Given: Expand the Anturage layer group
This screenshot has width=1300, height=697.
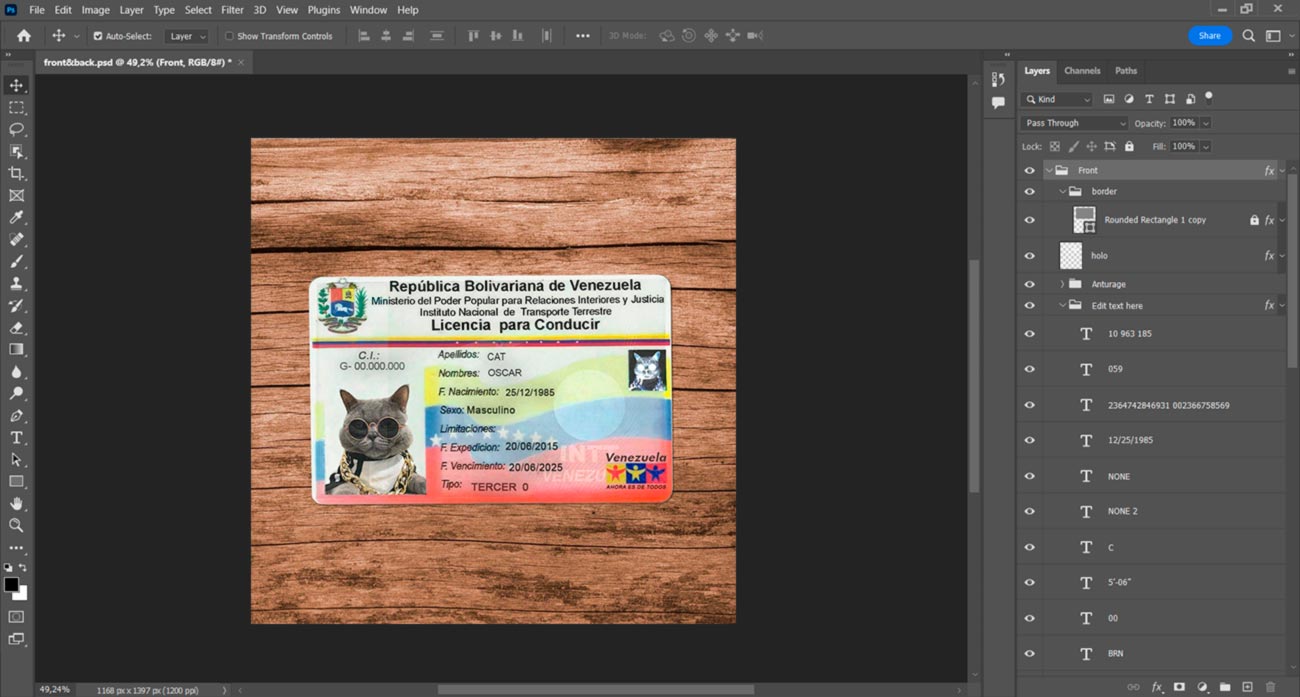Looking at the screenshot, I should point(1062,284).
